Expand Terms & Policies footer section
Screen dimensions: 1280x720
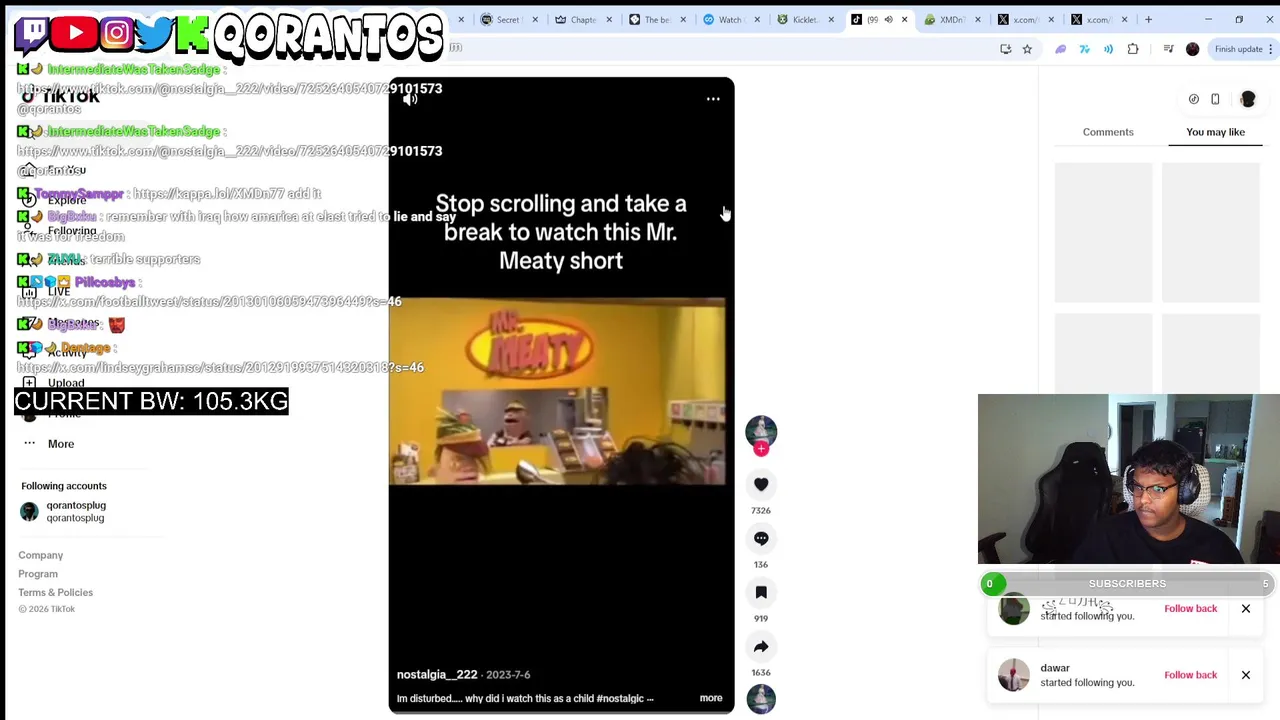pyautogui.click(x=55, y=593)
